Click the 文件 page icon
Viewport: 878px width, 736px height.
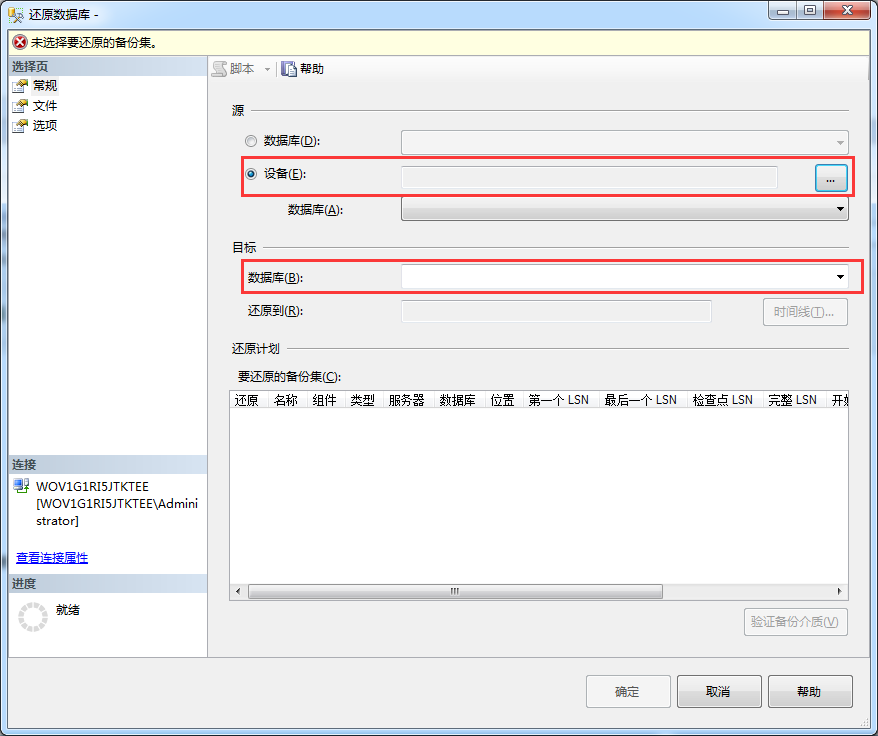coord(20,106)
